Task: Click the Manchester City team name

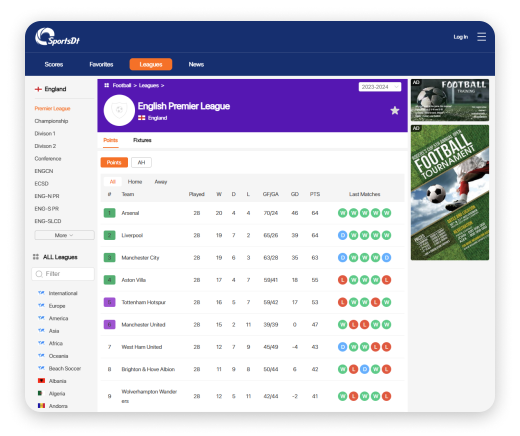Action: (x=140, y=258)
